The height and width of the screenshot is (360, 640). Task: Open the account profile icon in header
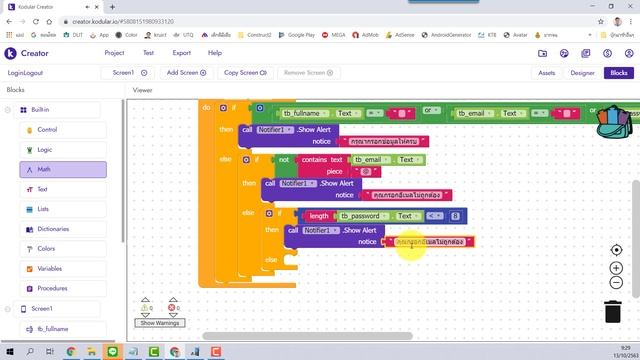pyautogui.click(x=629, y=53)
